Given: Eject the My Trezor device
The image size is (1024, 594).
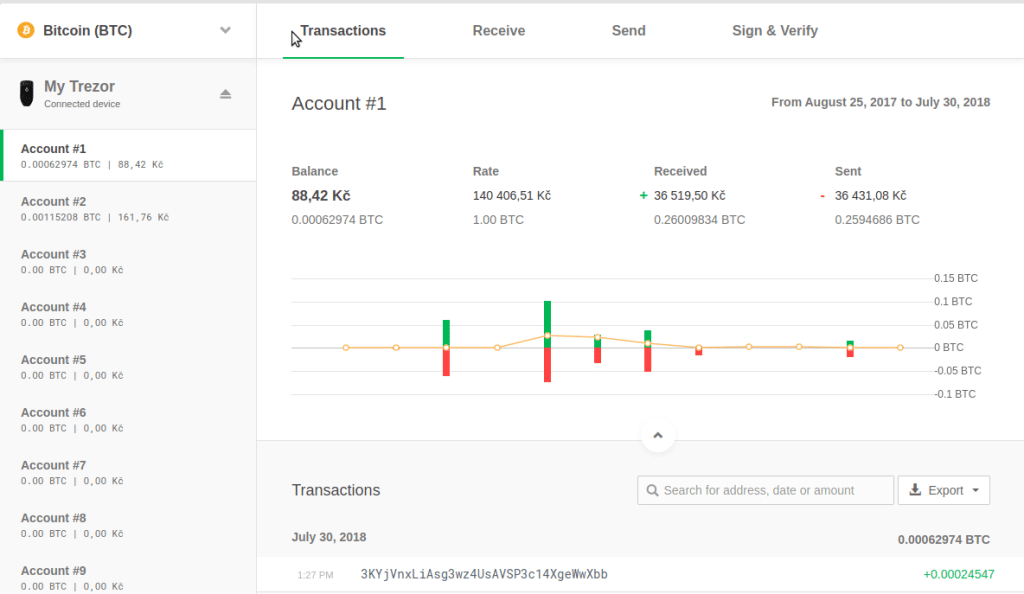Looking at the screenshot, I should tap(225, 94).
